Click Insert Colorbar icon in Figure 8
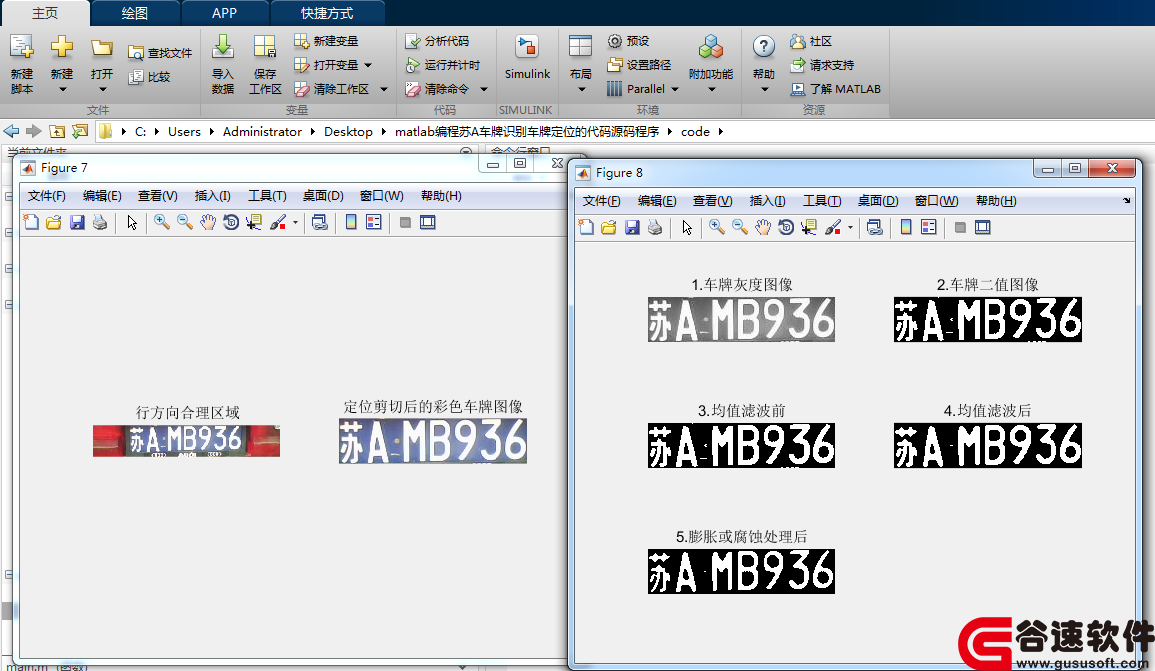The width and height of the screenshot is (1155, 671). point(906,228)
